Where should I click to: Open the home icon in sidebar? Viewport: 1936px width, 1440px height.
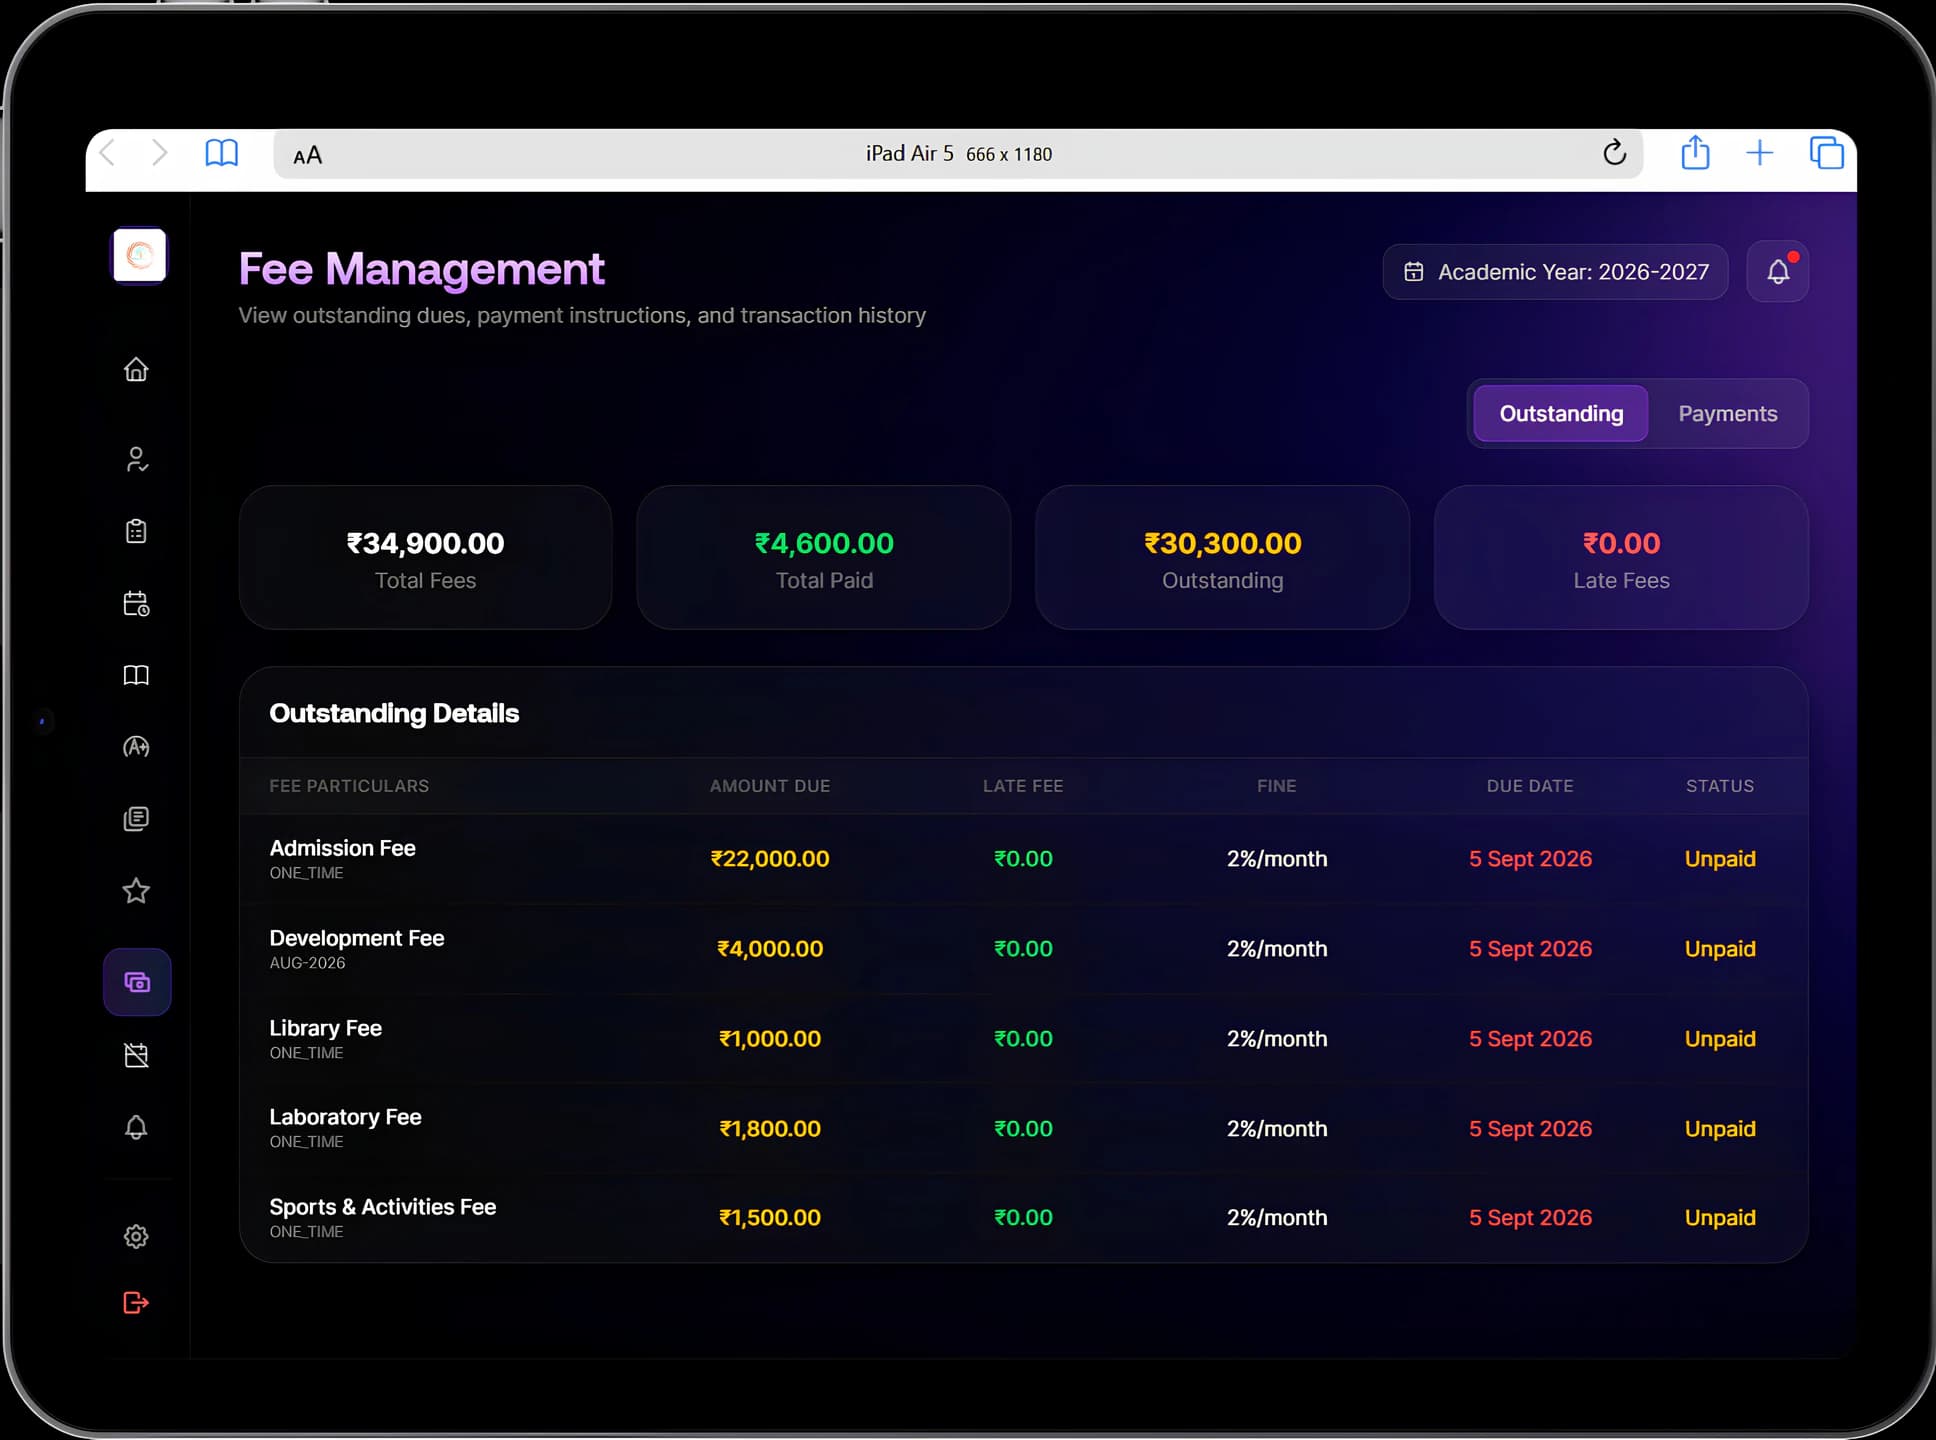[x=136, y=370]
